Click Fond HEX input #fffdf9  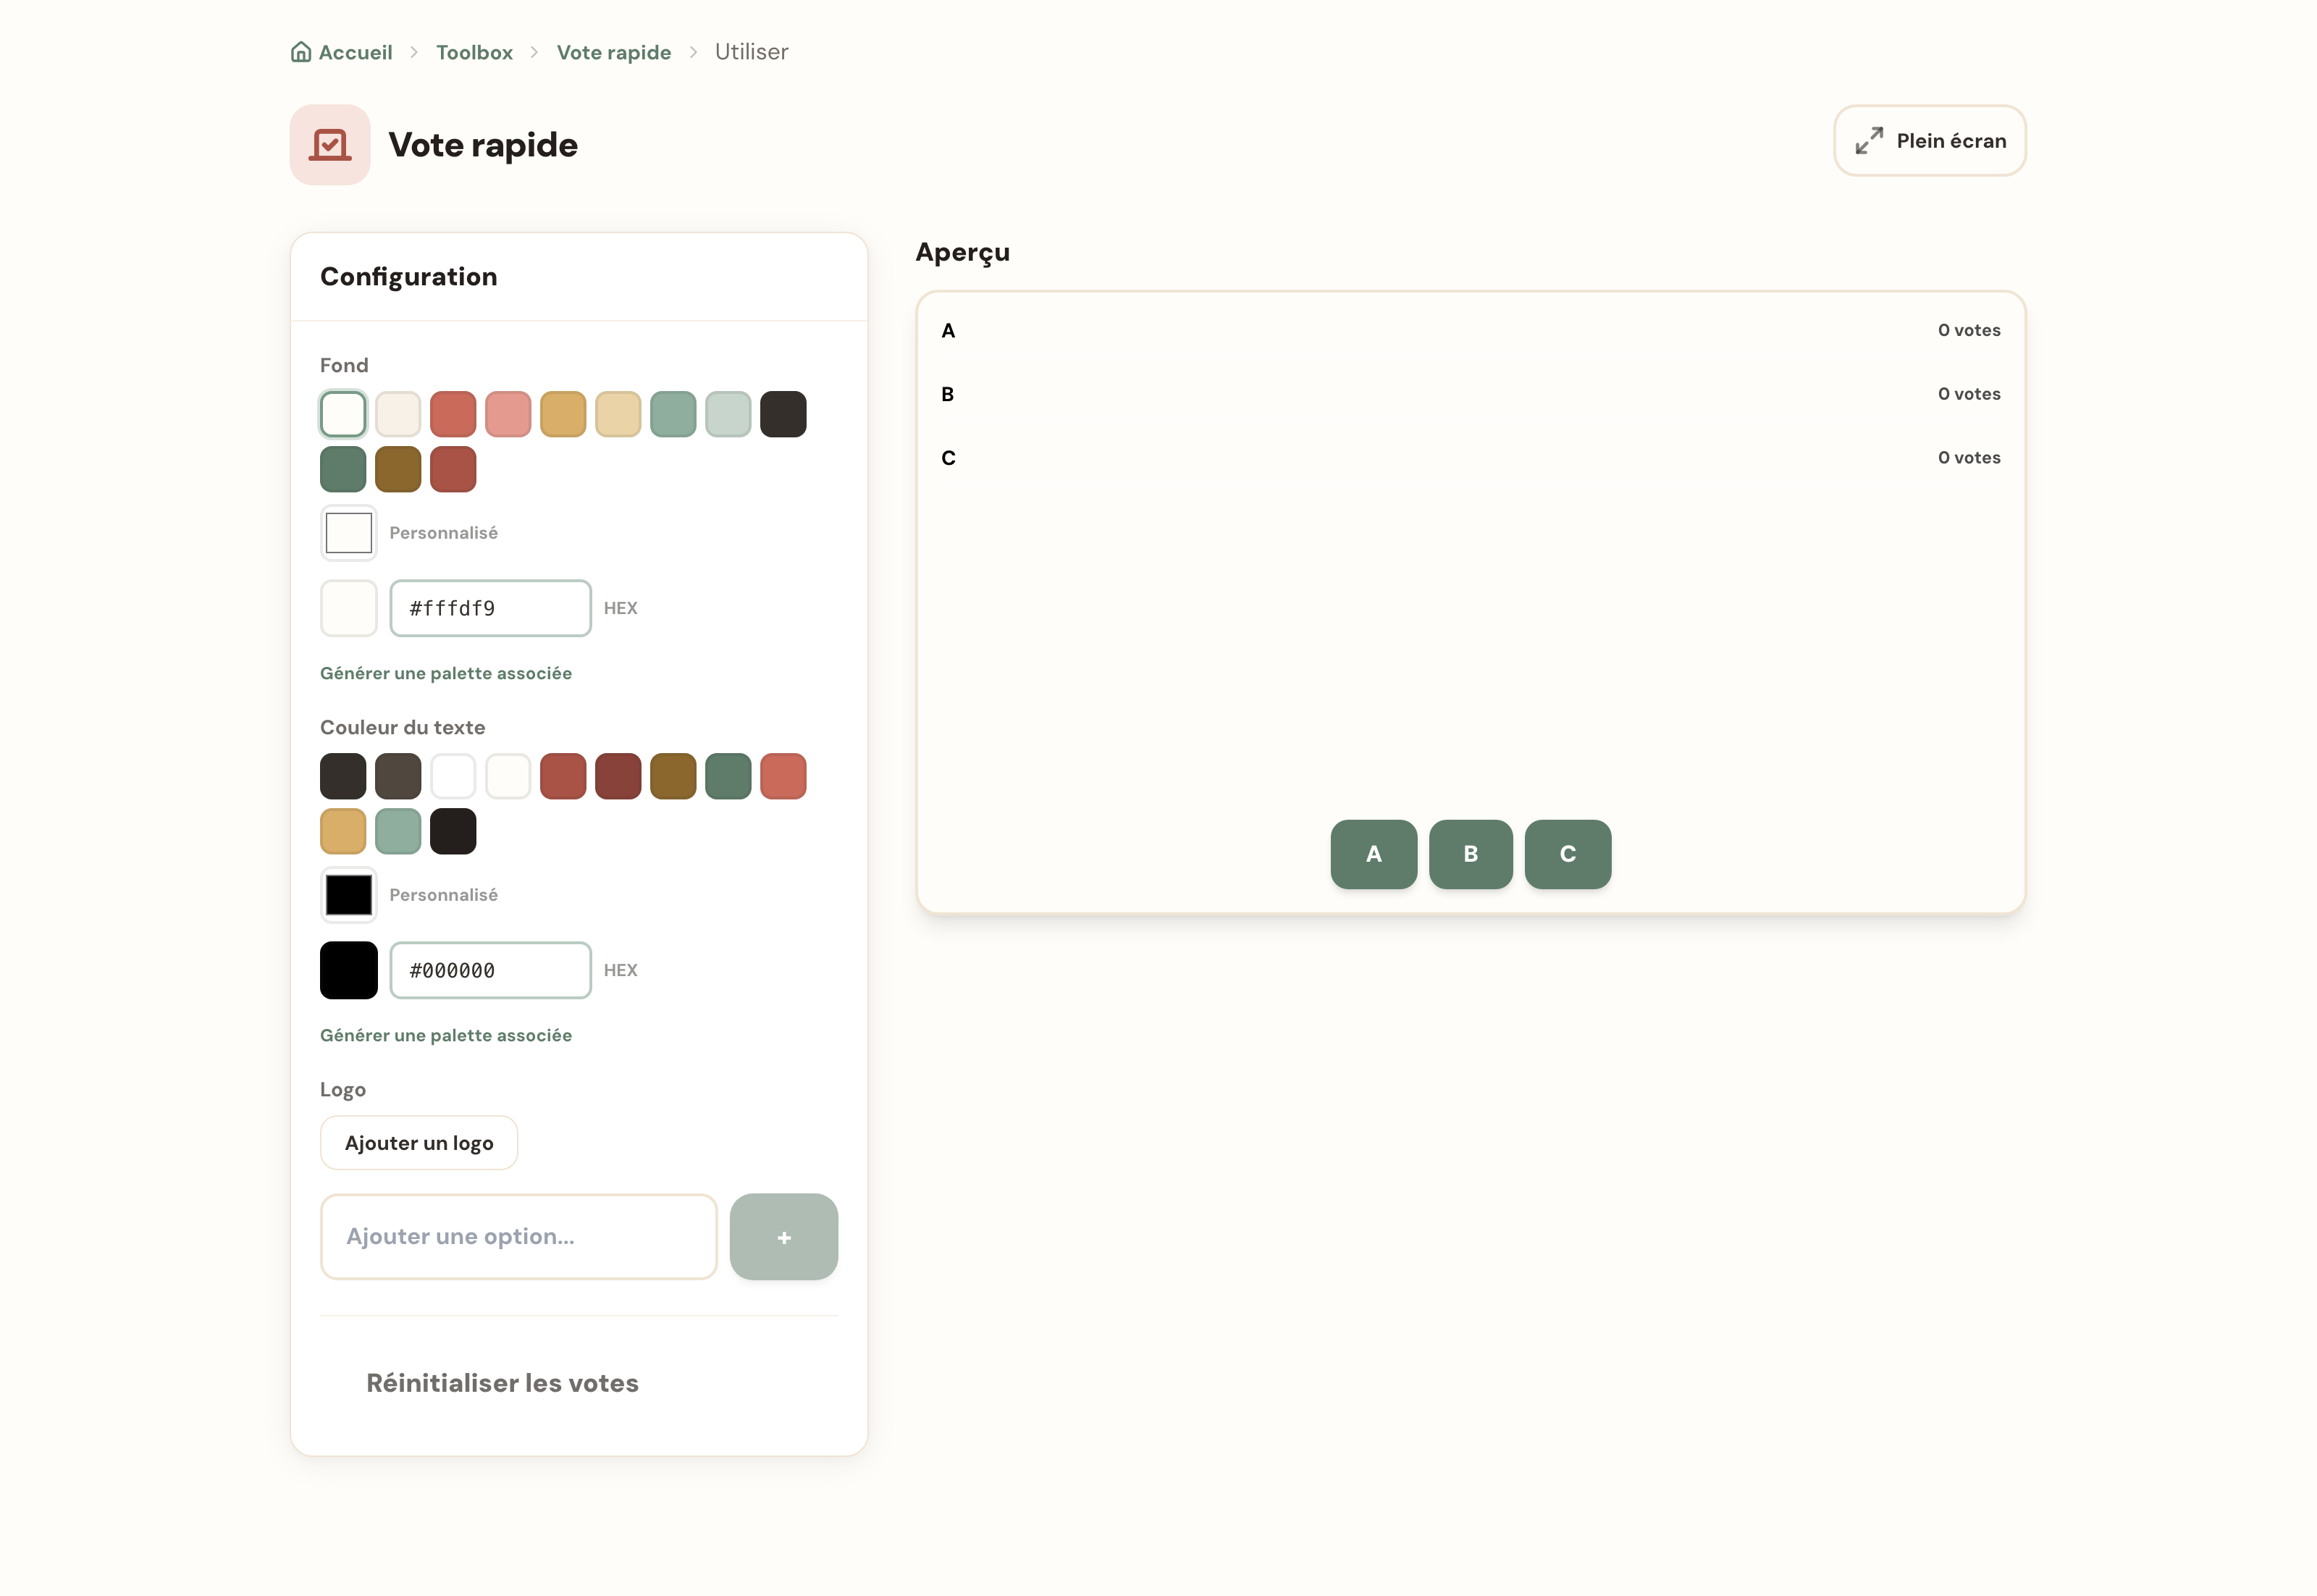(x=491, y=608)
